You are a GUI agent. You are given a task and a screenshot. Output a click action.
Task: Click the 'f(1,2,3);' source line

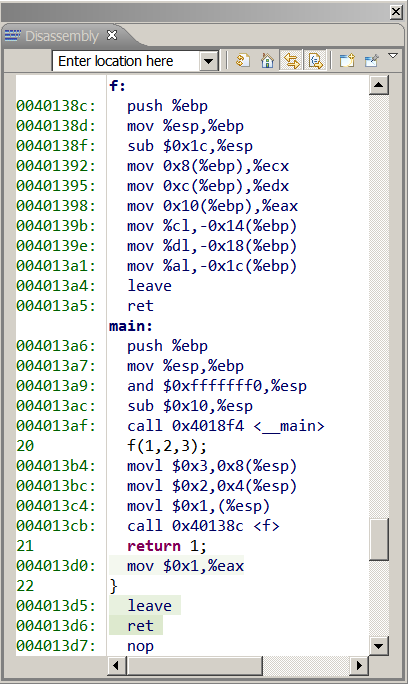point(167,446)
